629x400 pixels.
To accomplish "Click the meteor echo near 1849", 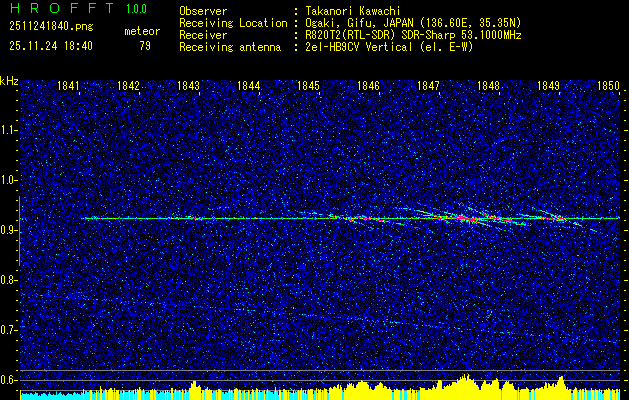I will pyautogui.click(x=560, y=218).
